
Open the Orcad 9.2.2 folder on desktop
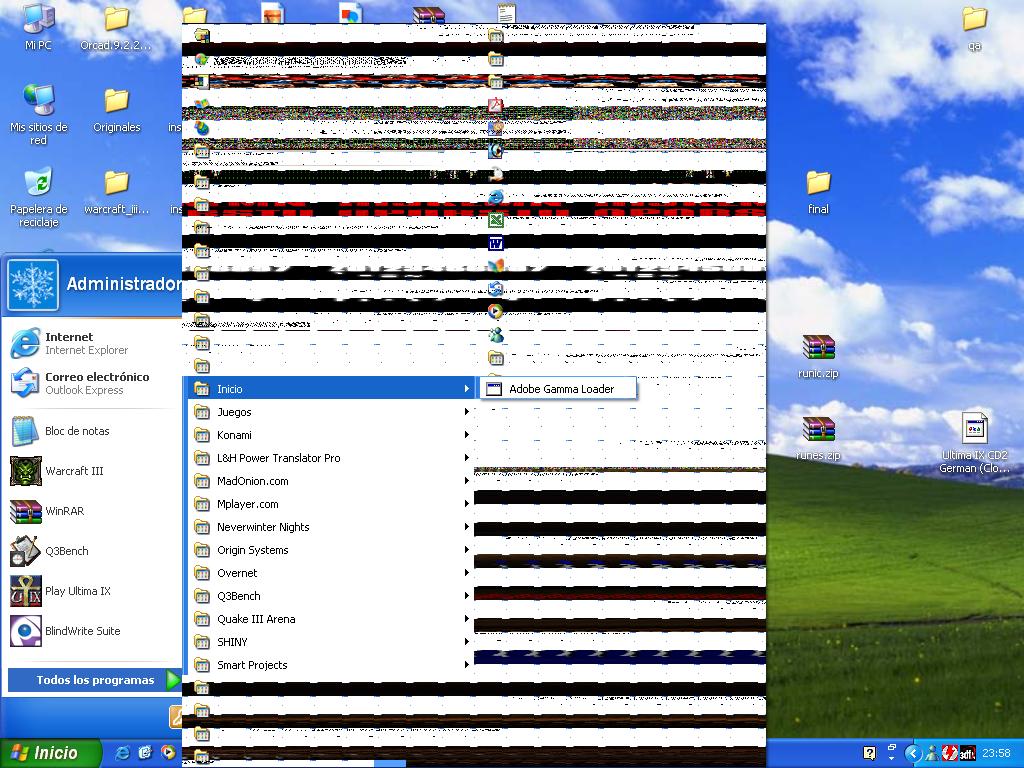click(116, 27)
